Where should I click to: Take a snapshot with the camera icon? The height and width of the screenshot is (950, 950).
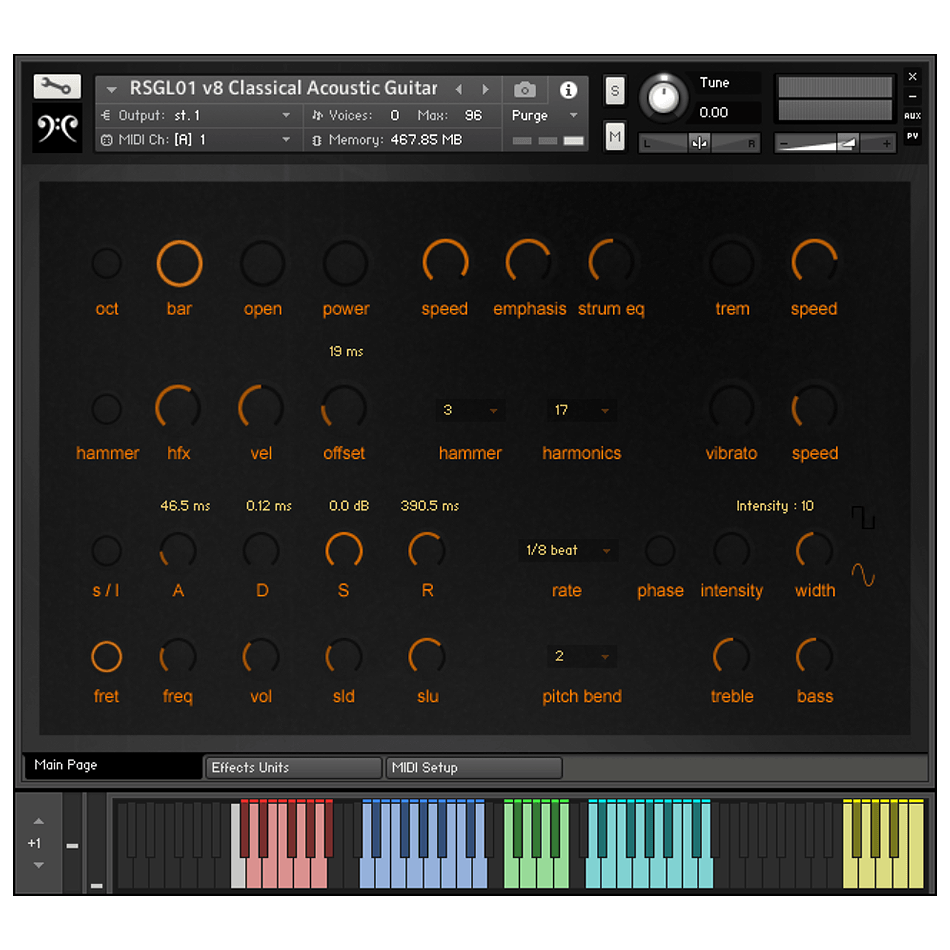[525, 90]
